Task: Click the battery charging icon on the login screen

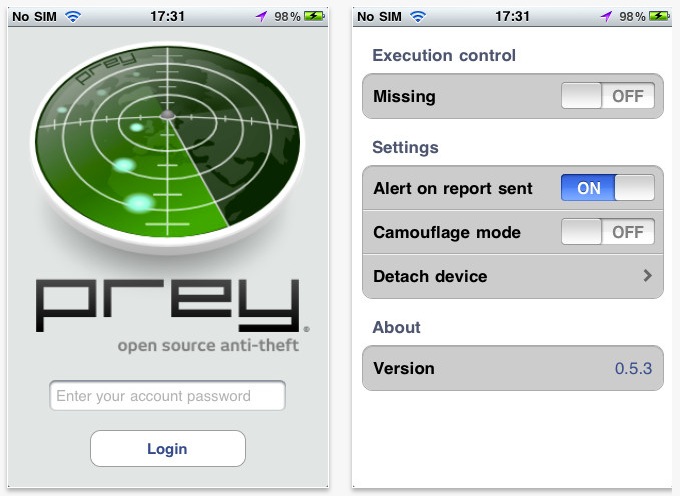Action: click(314, 16)
